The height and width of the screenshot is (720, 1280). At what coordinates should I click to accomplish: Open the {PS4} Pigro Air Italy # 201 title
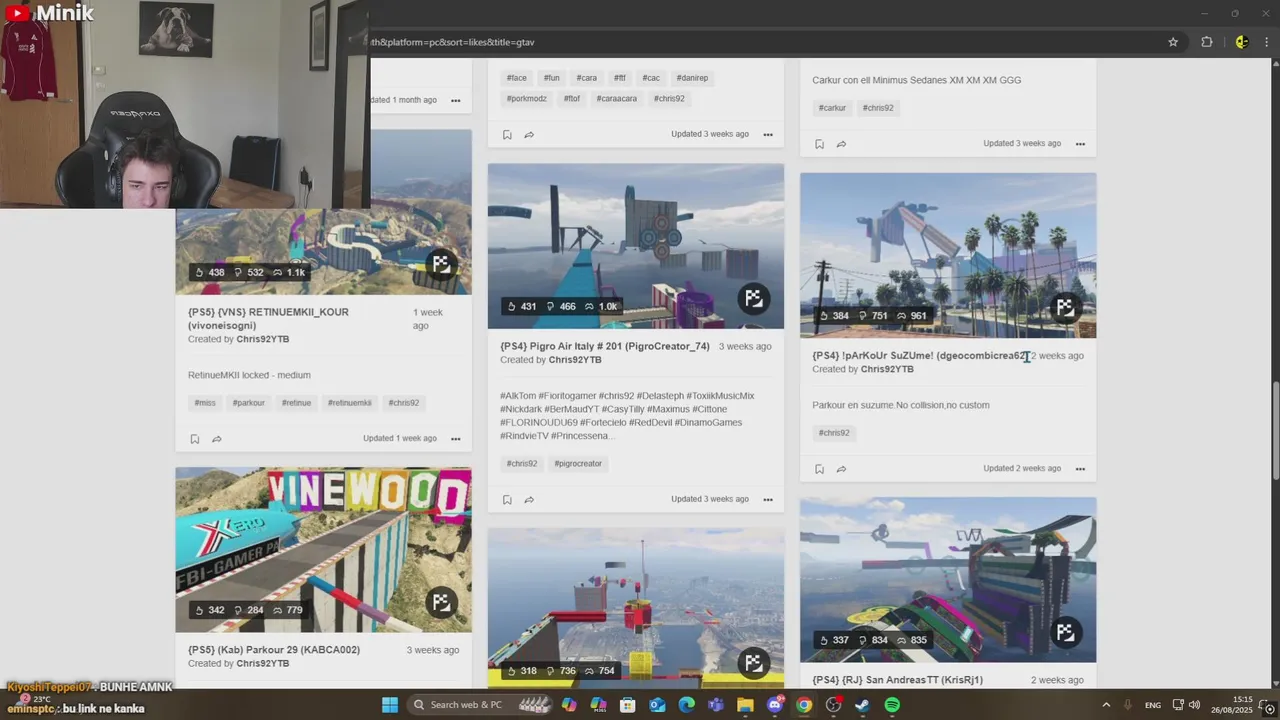point(605,346)
